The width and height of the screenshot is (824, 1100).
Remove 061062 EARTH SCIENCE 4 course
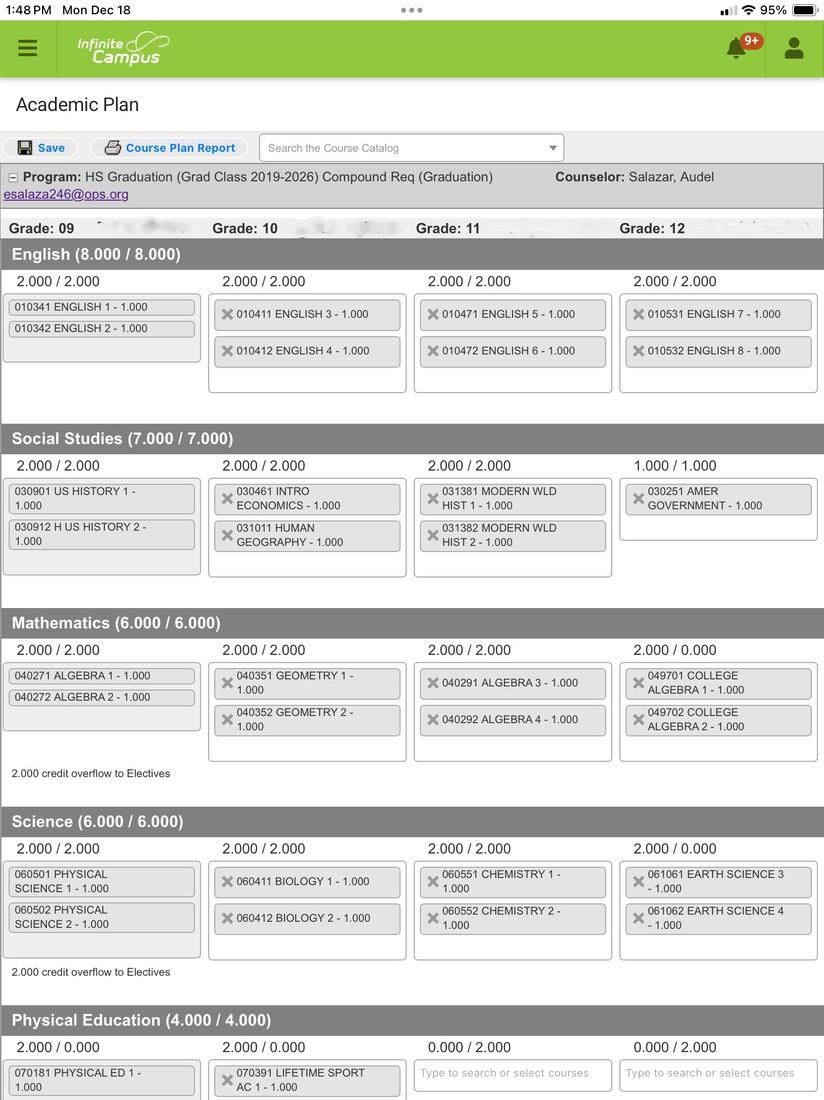tap(638, 918)
